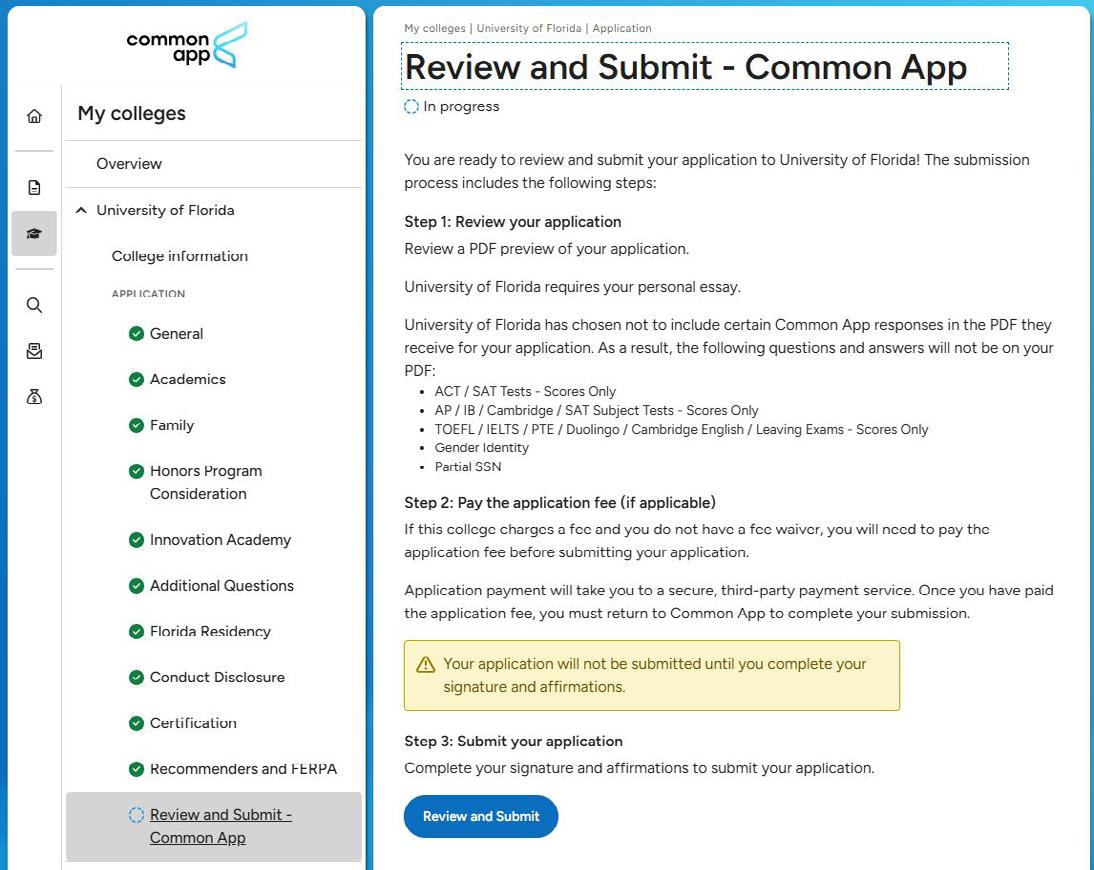Click the In progress status icon under title
The image size is (1094, 870).
pyautogui.click(x=412, y=107)
